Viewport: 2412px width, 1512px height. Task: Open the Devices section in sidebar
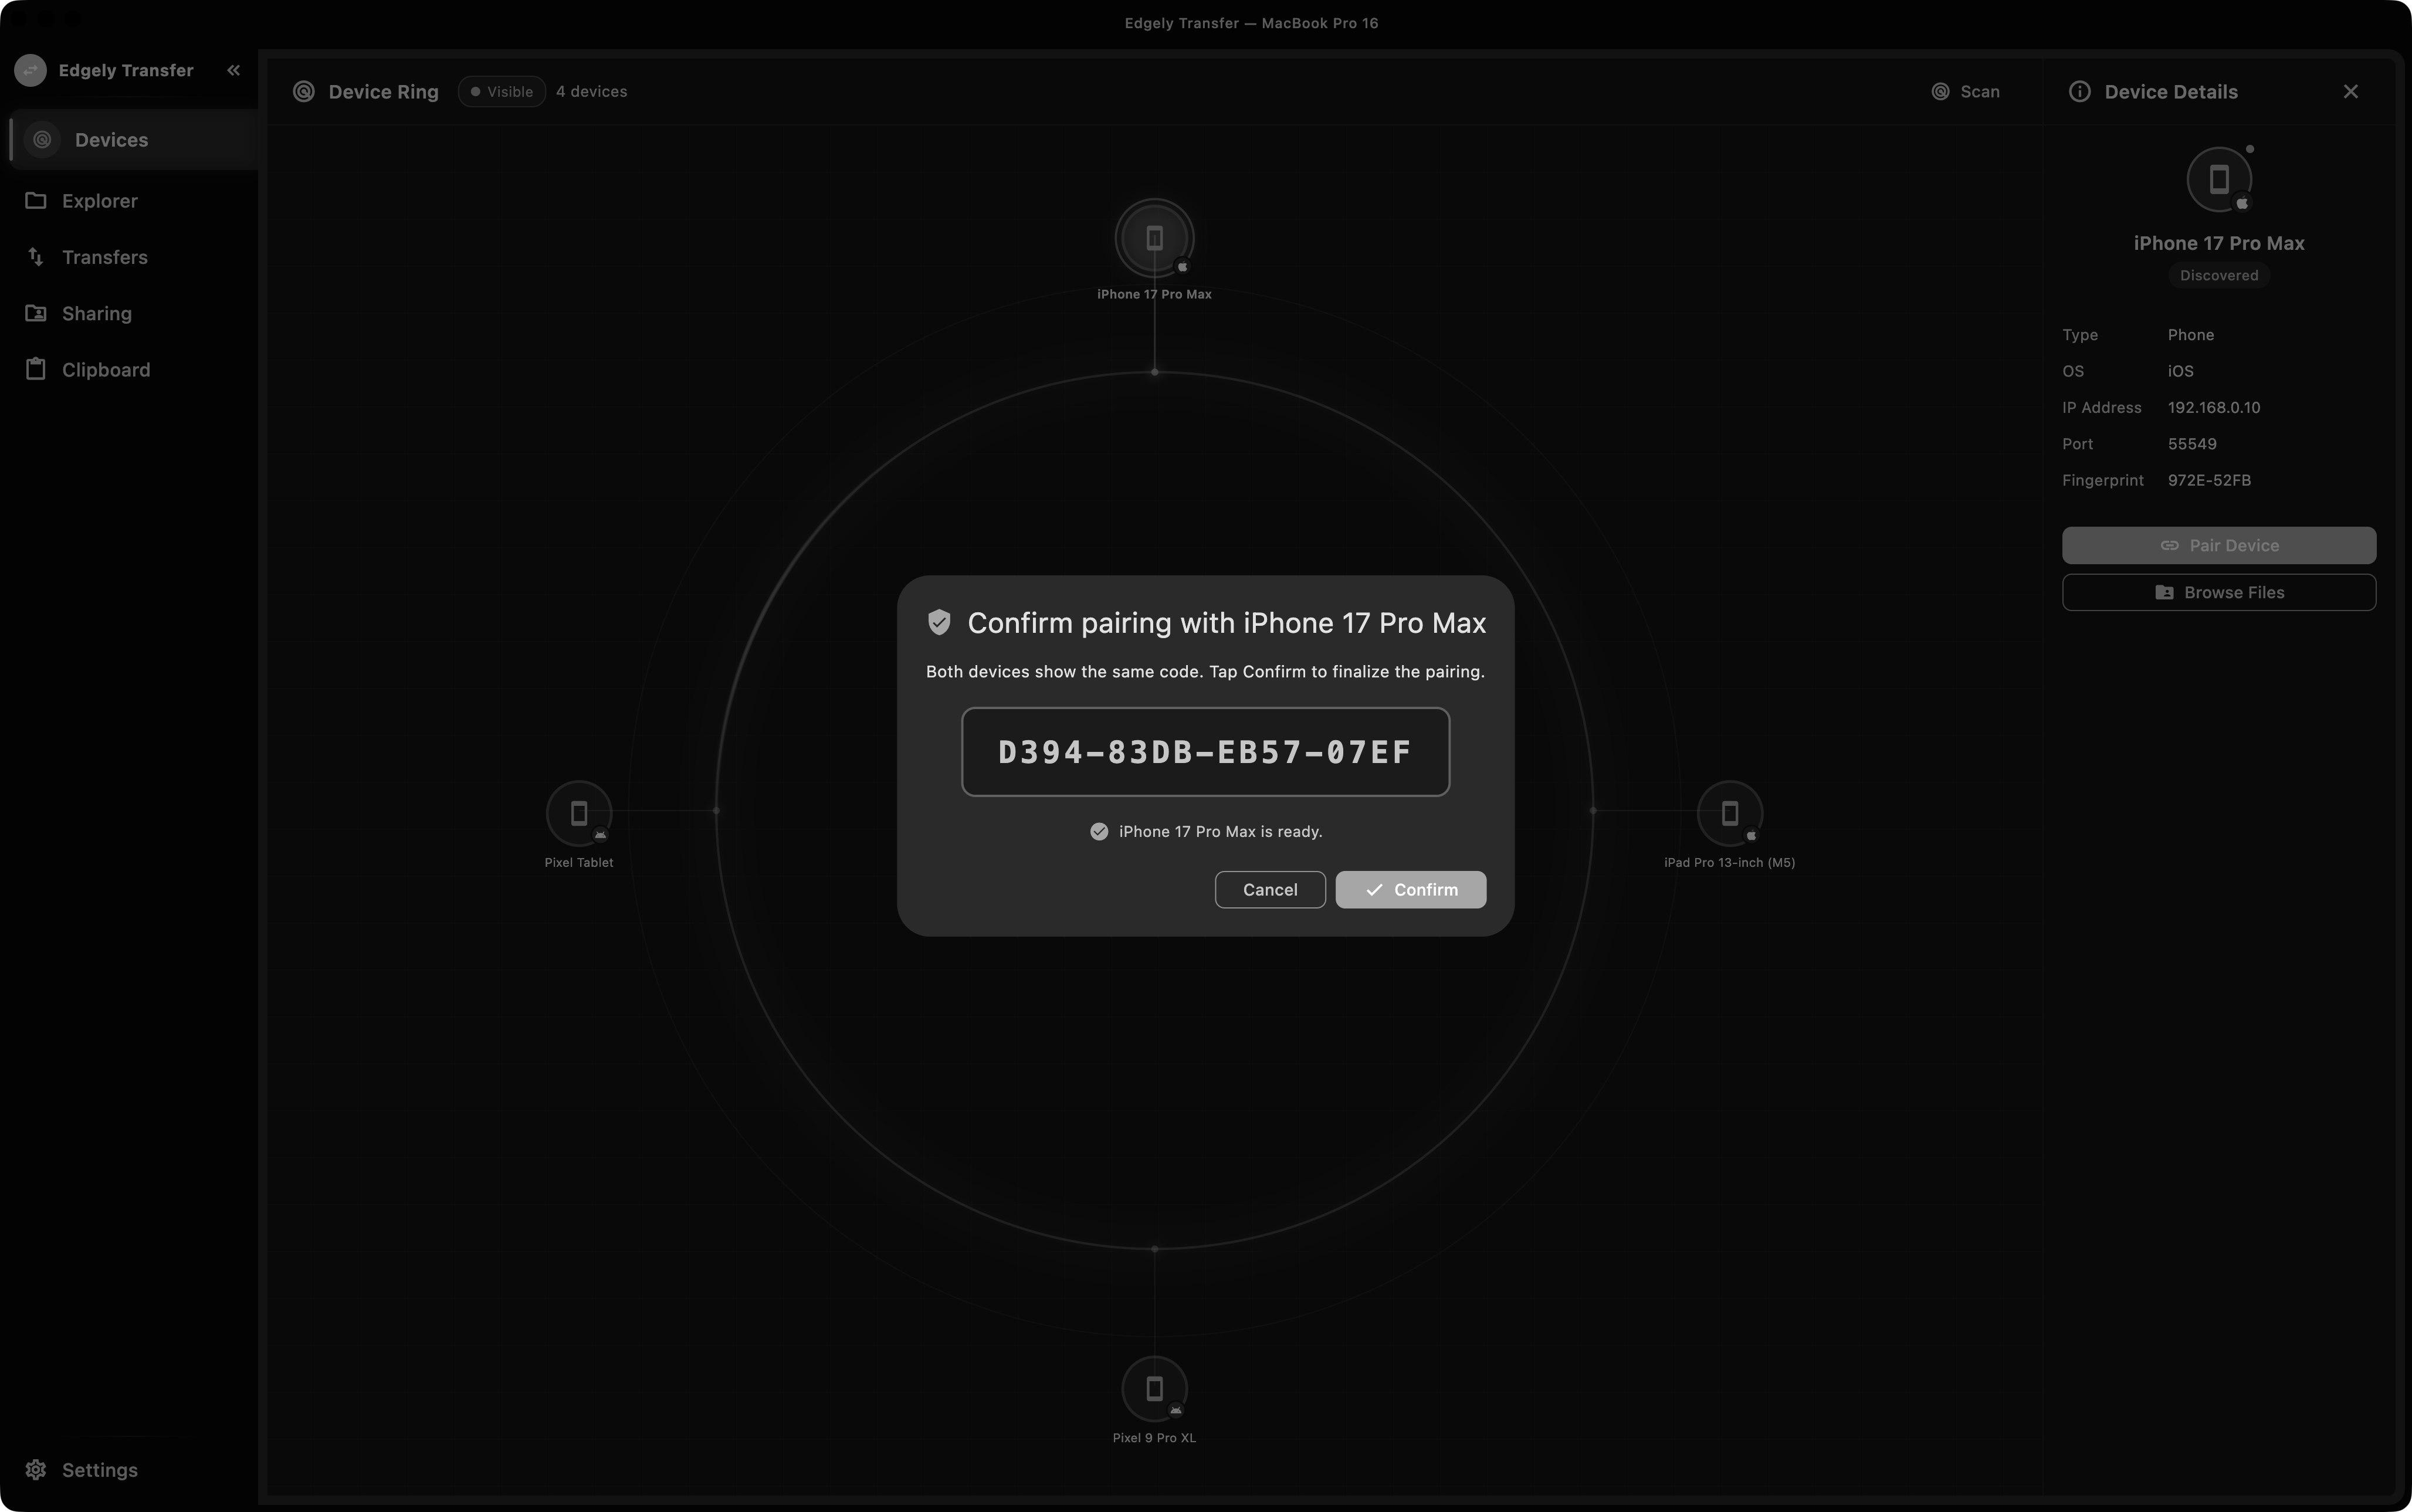coord(133,140)
